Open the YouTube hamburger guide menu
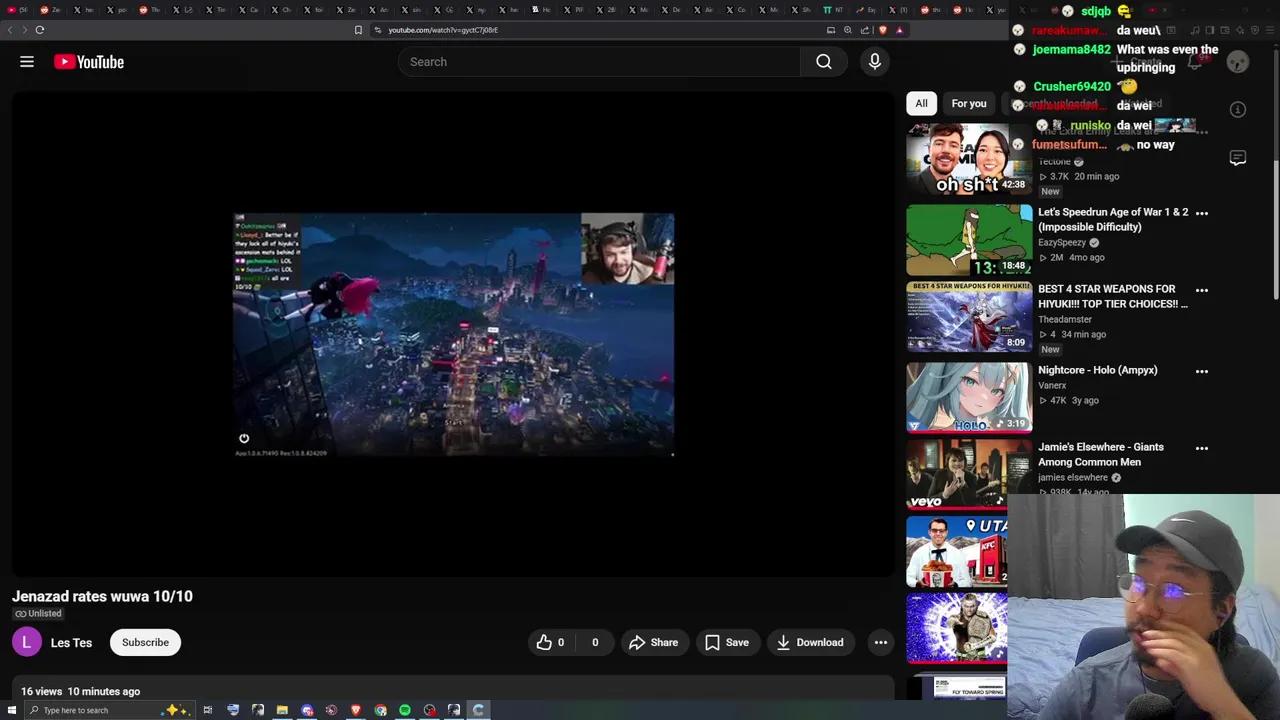1280x720 pixels. coord(27,62)
